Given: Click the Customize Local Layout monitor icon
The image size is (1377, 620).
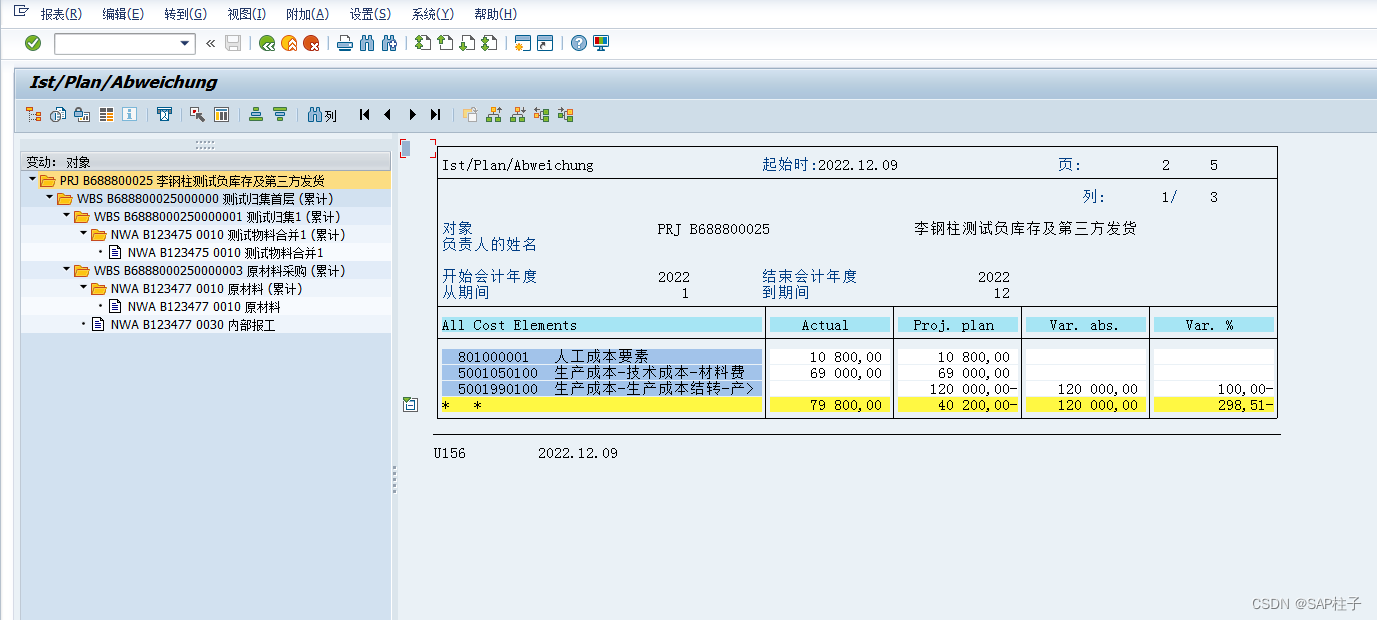Looking at the screenshot, I should (x=601, y=43).
